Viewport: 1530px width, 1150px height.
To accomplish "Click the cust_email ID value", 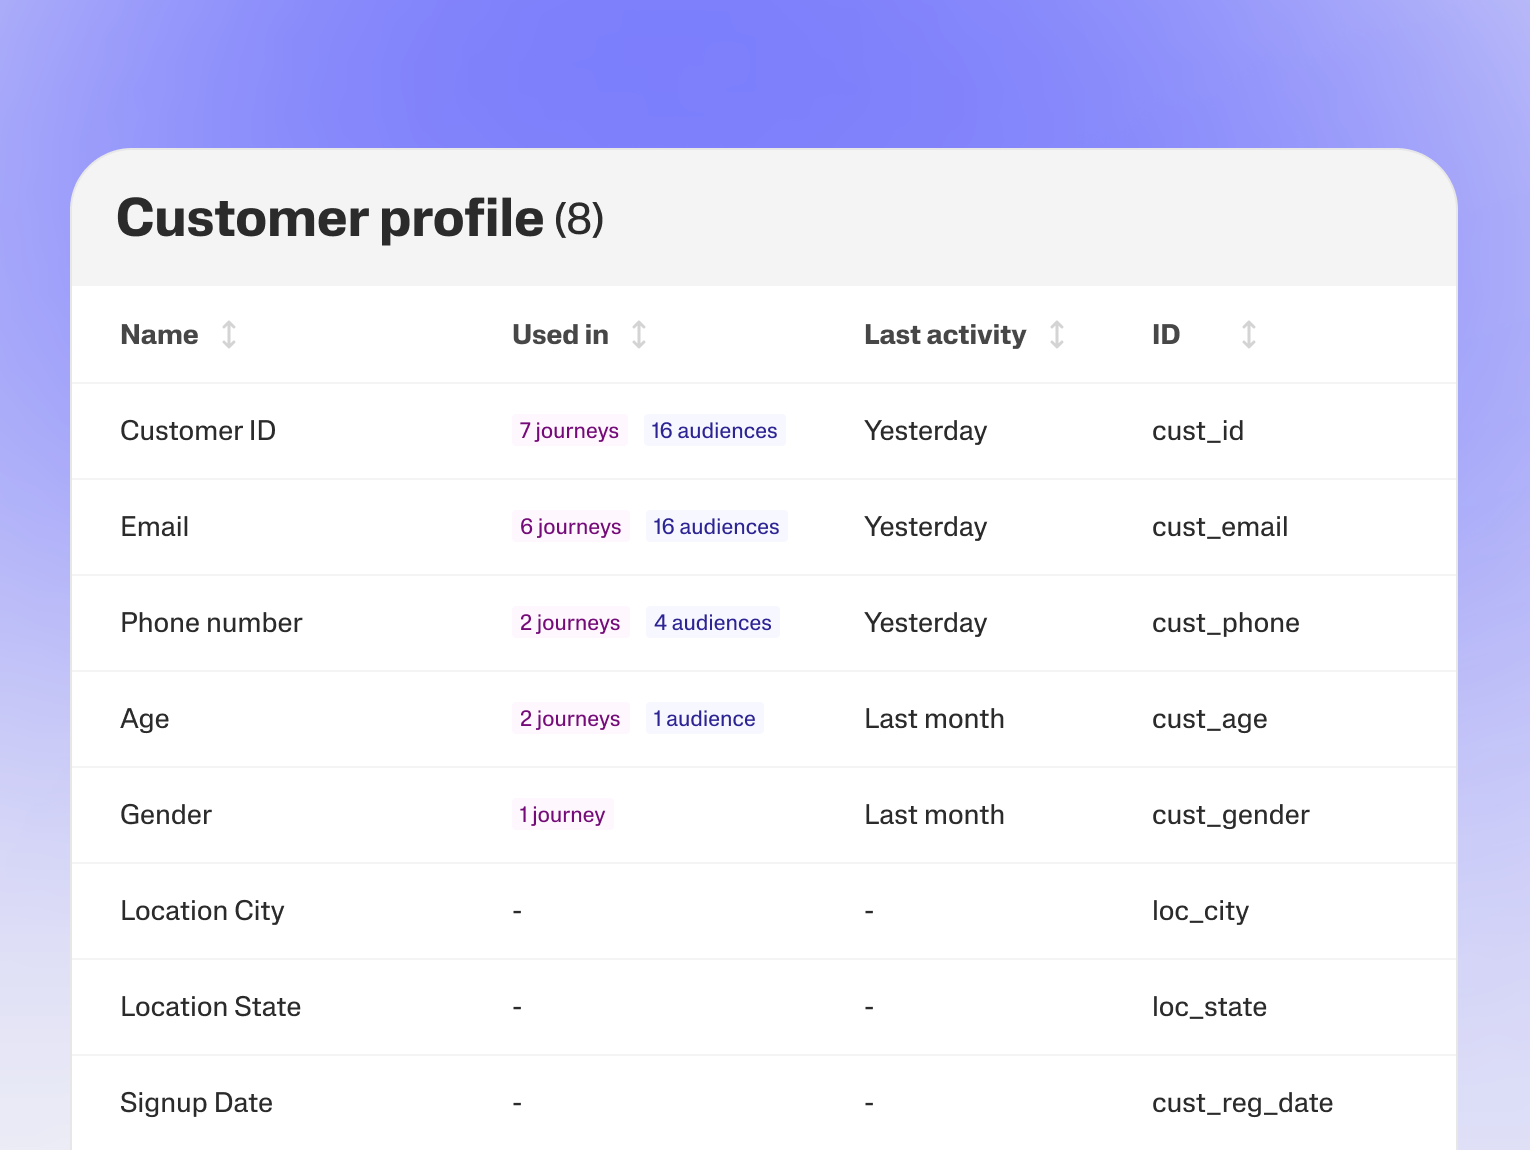I will click(1219, 527).
